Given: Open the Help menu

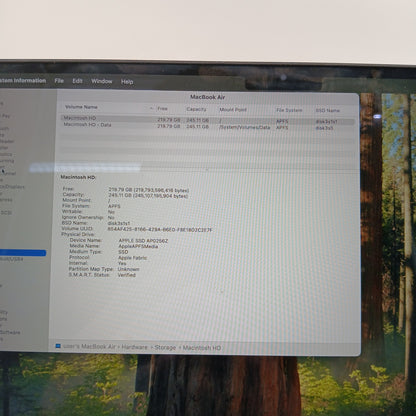Looking at the screenshot, I should click(x=127, y=82).
